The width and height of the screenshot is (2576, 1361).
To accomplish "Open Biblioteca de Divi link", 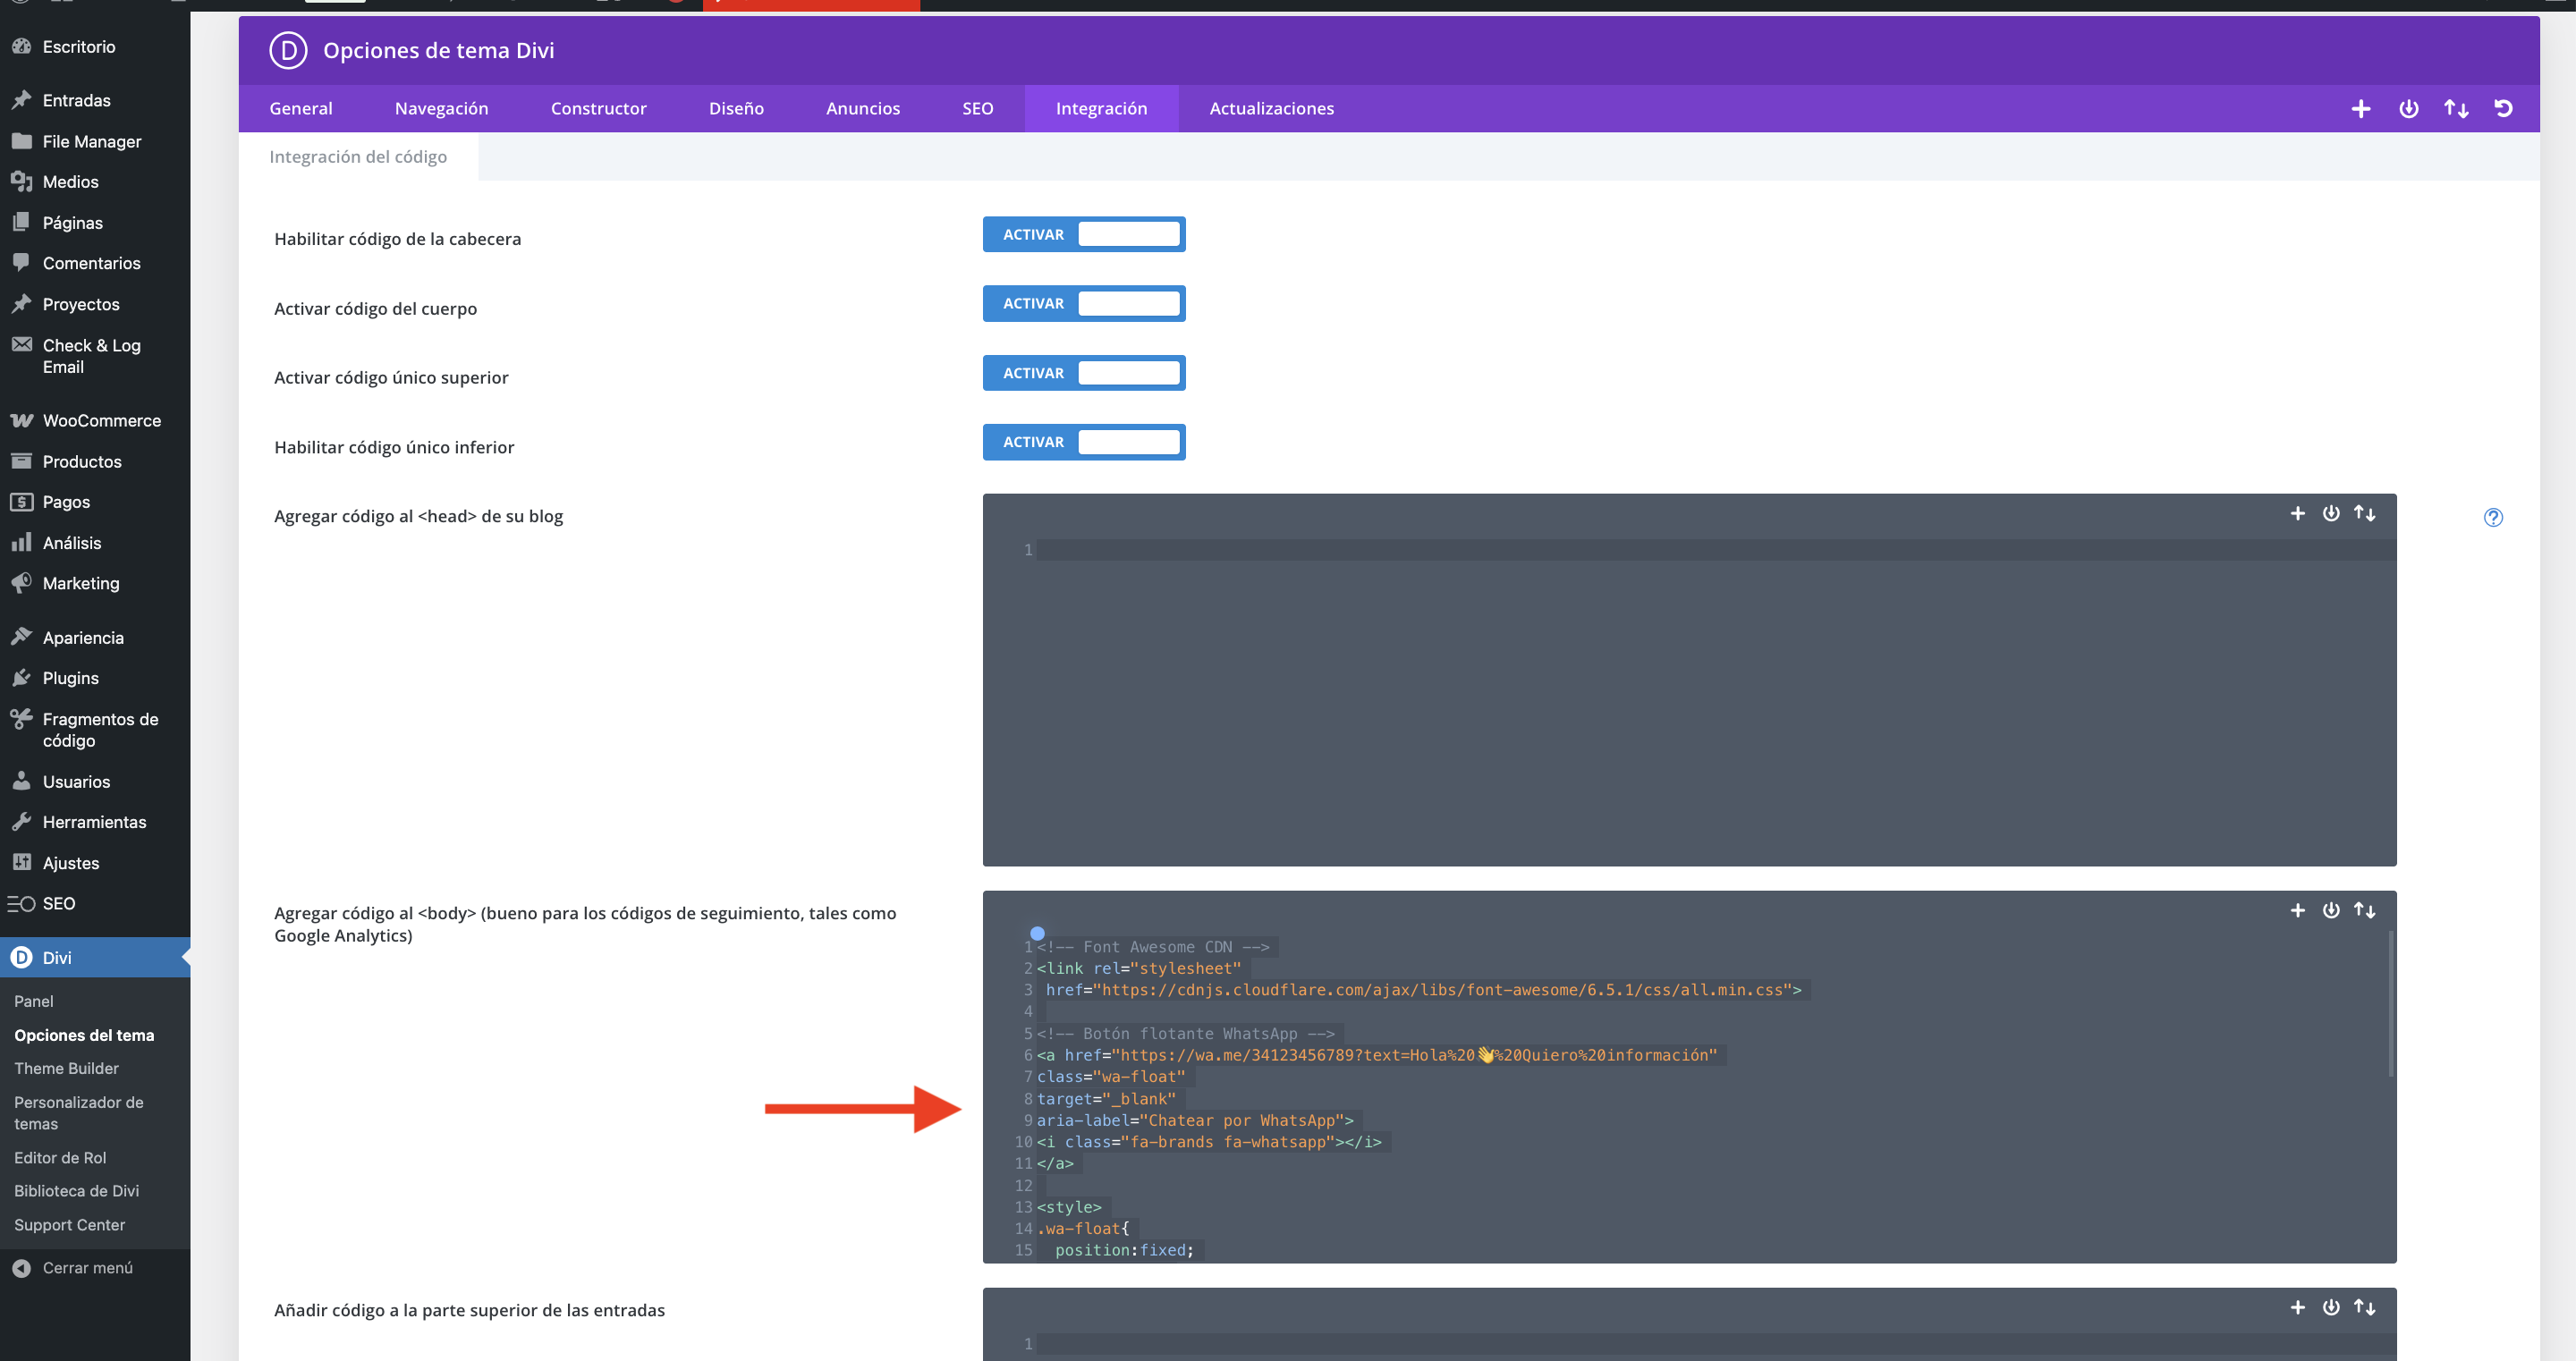I will (76, 1190).
